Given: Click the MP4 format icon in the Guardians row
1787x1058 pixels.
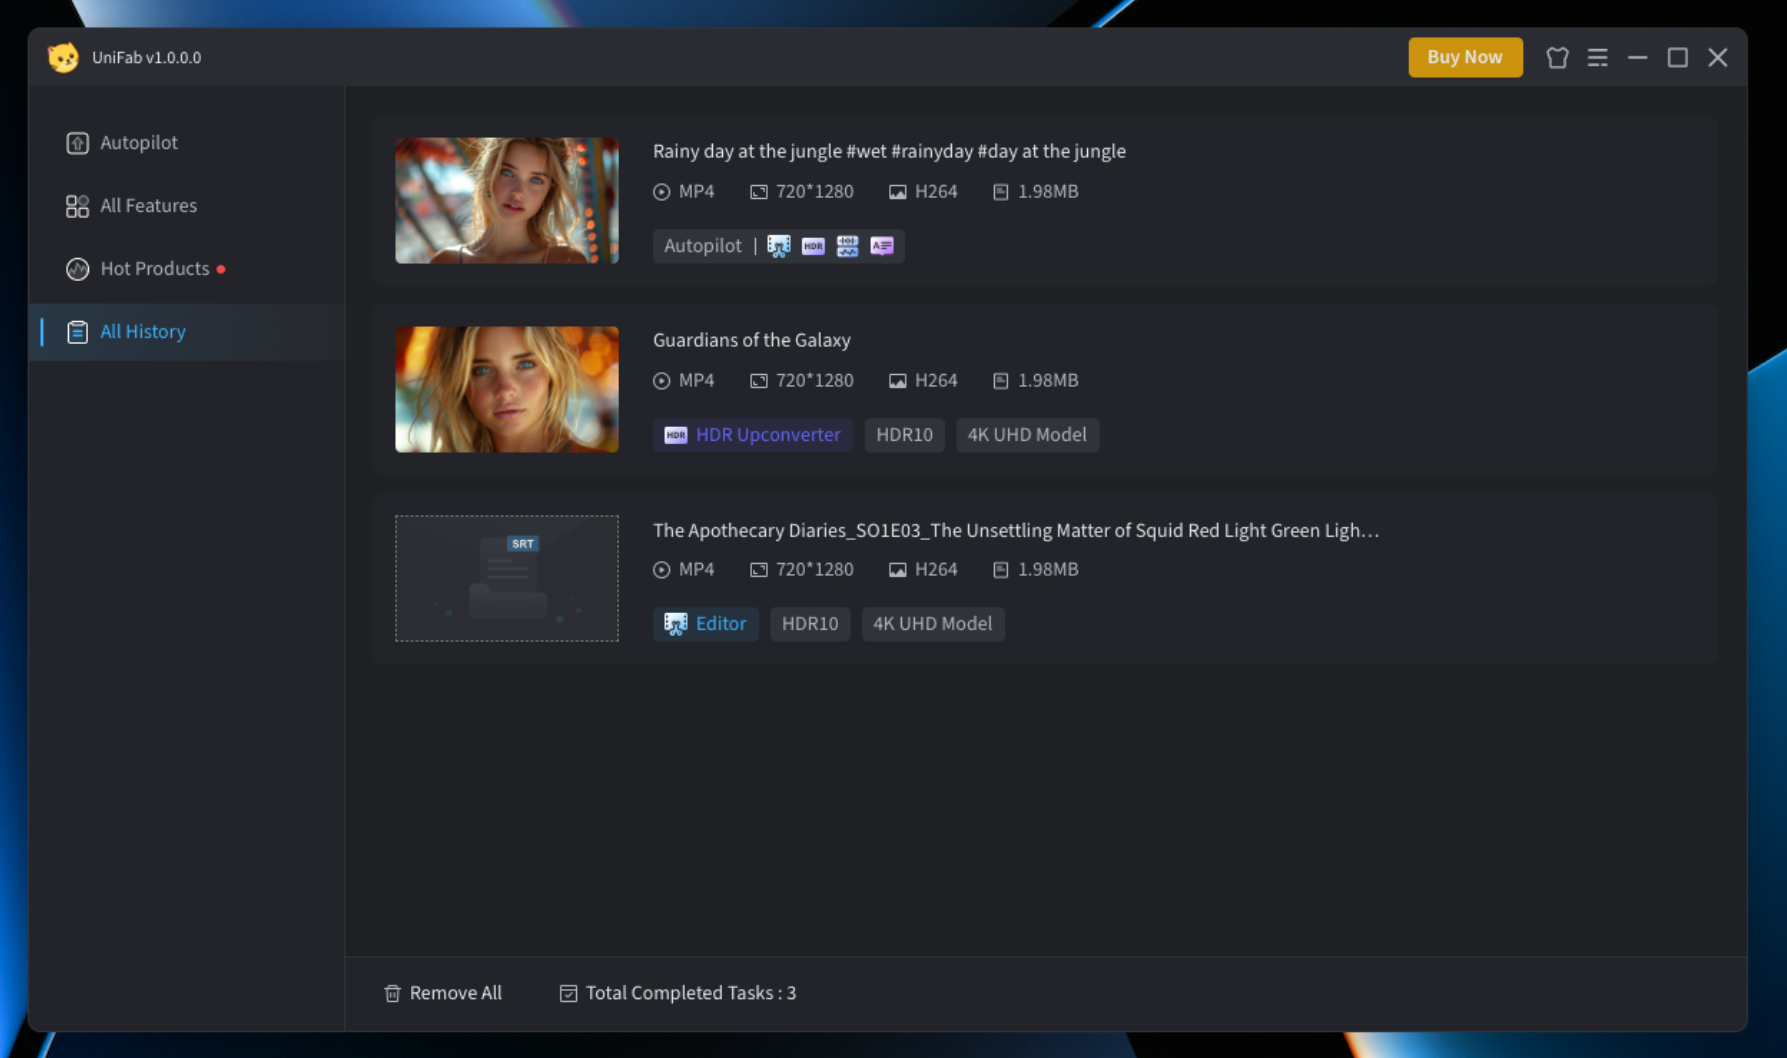Looking at the screenshot, I should (x=661, y=381).
